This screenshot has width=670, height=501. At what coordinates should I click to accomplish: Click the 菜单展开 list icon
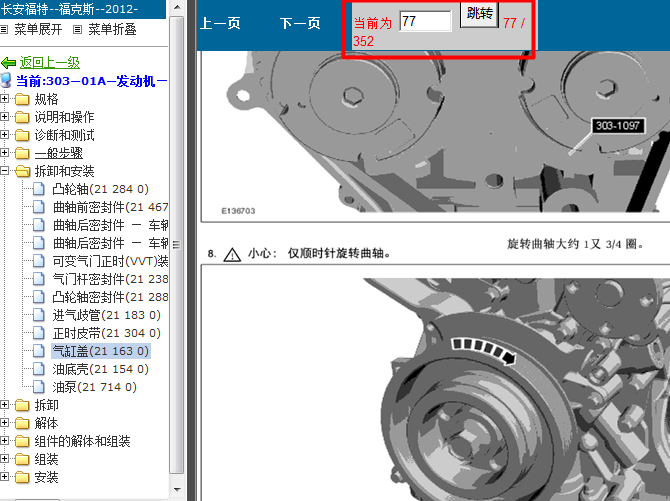[4, 29]
